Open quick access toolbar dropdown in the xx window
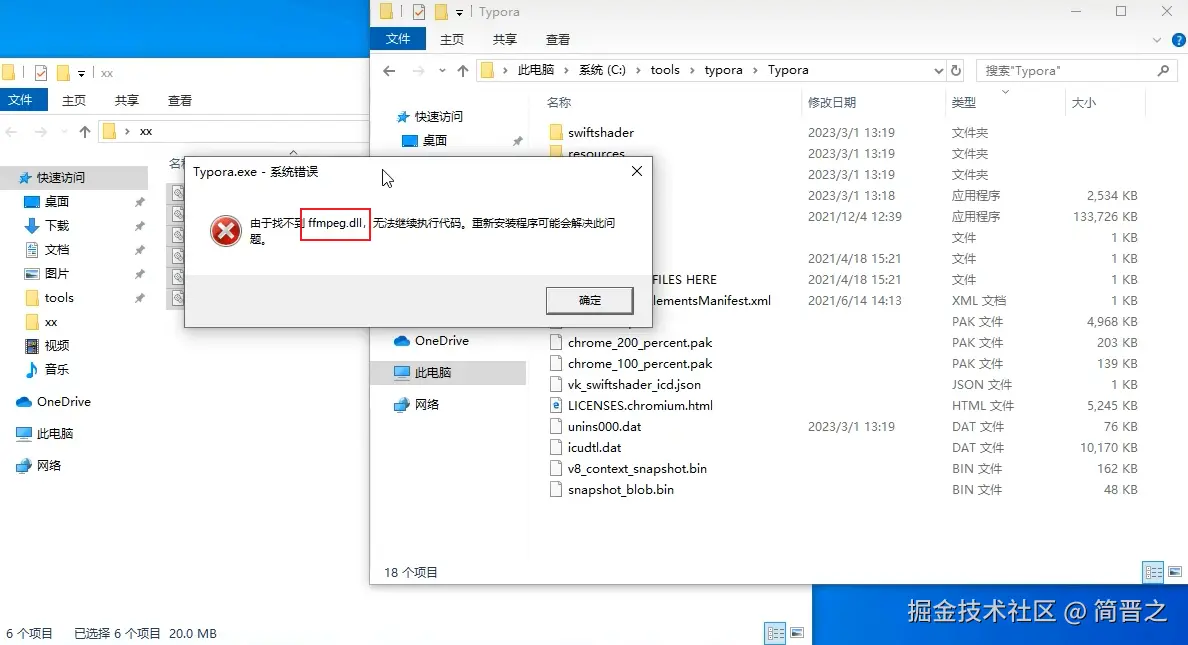1188x645 pixels. pyautogui.click(x=81, y=74)
